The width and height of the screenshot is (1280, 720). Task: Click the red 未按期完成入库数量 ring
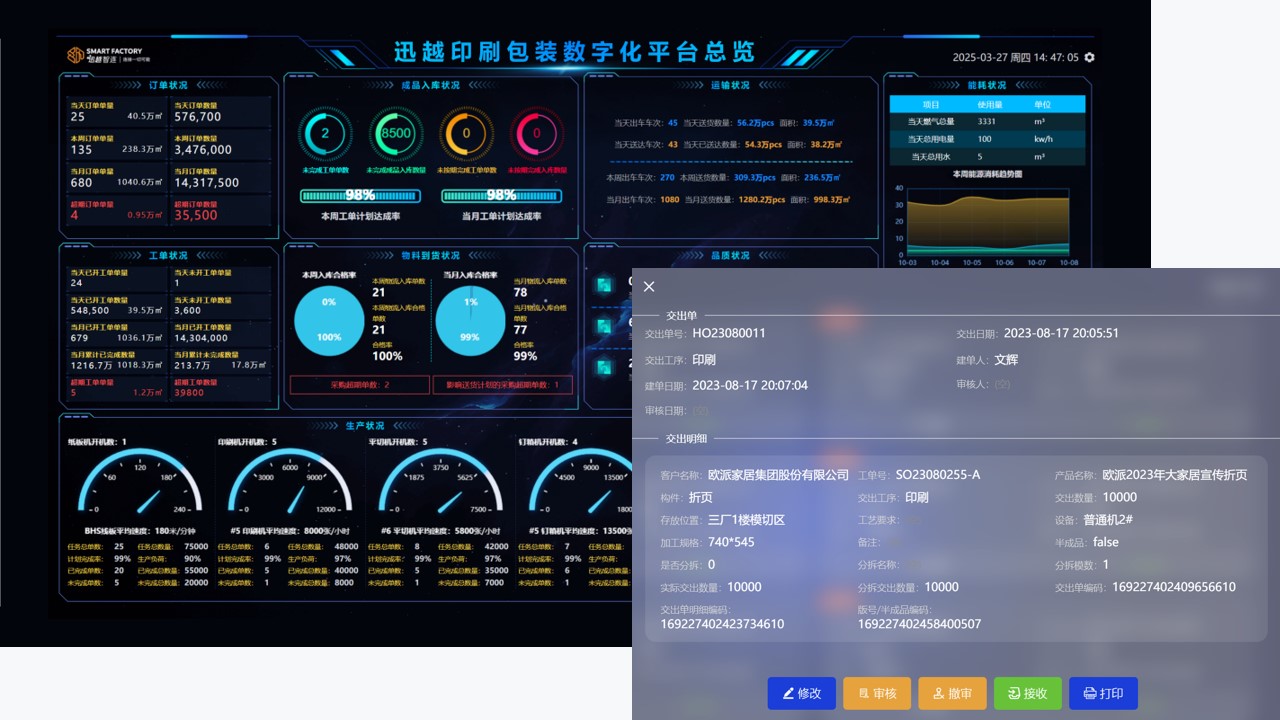click(x=537, y=133)
